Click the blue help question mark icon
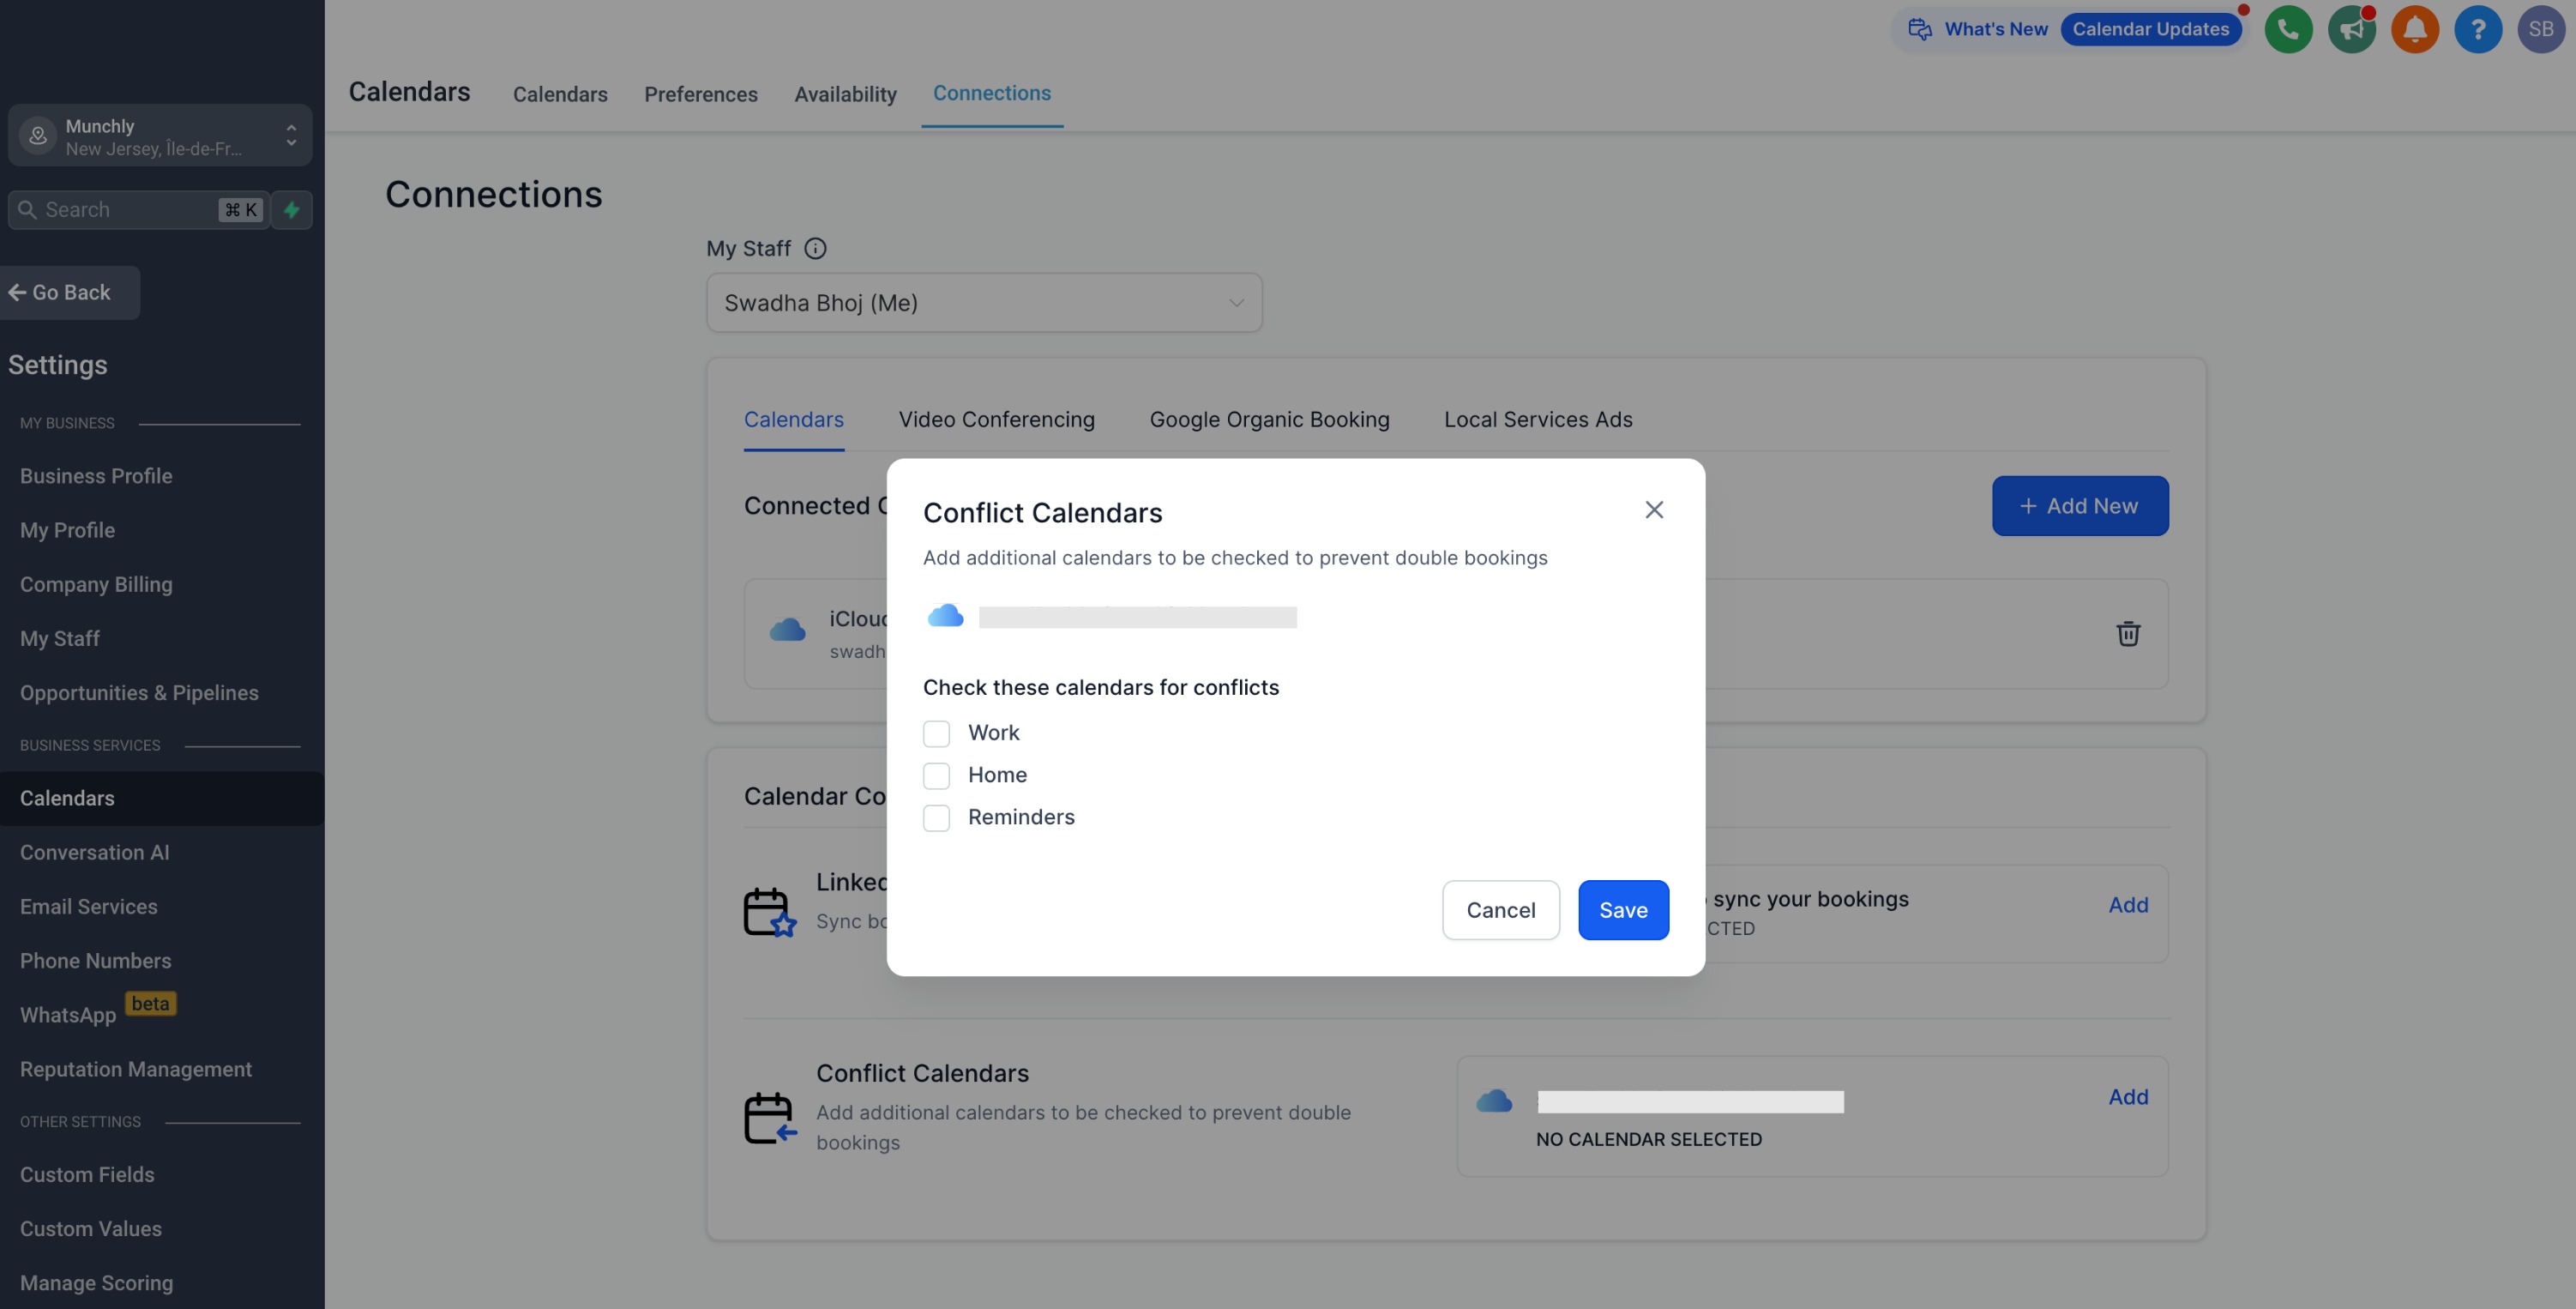This screenshot has height=1309, width=2576. 2478,29
